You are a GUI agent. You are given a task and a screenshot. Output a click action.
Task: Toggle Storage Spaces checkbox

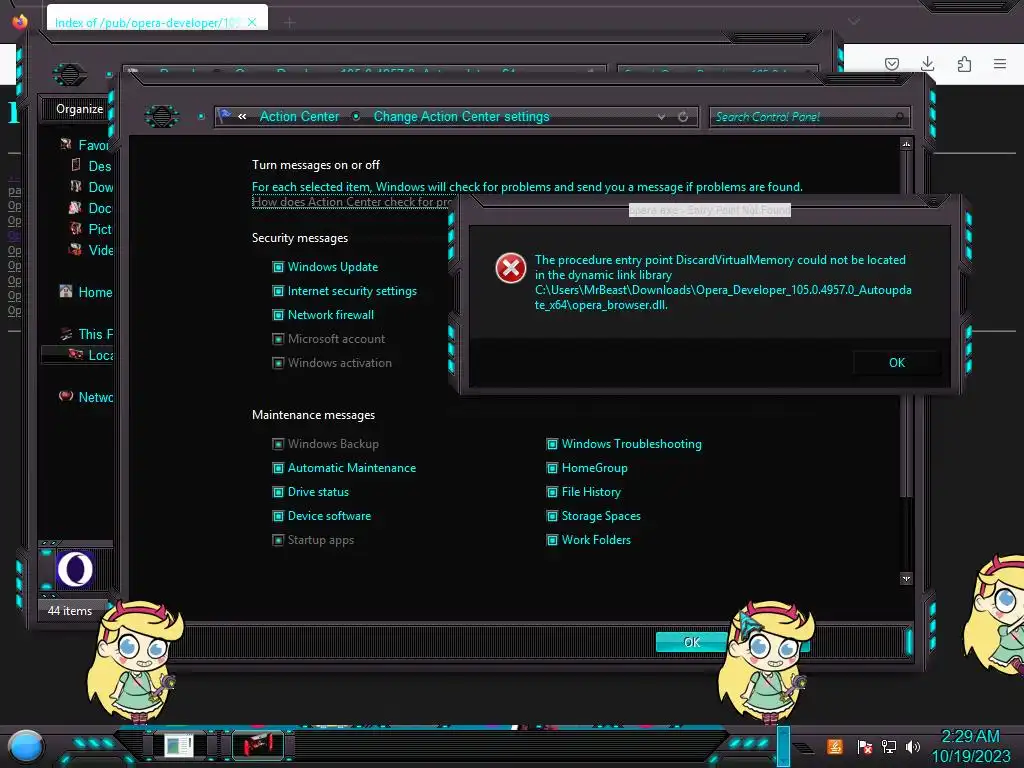pos(552,516)
